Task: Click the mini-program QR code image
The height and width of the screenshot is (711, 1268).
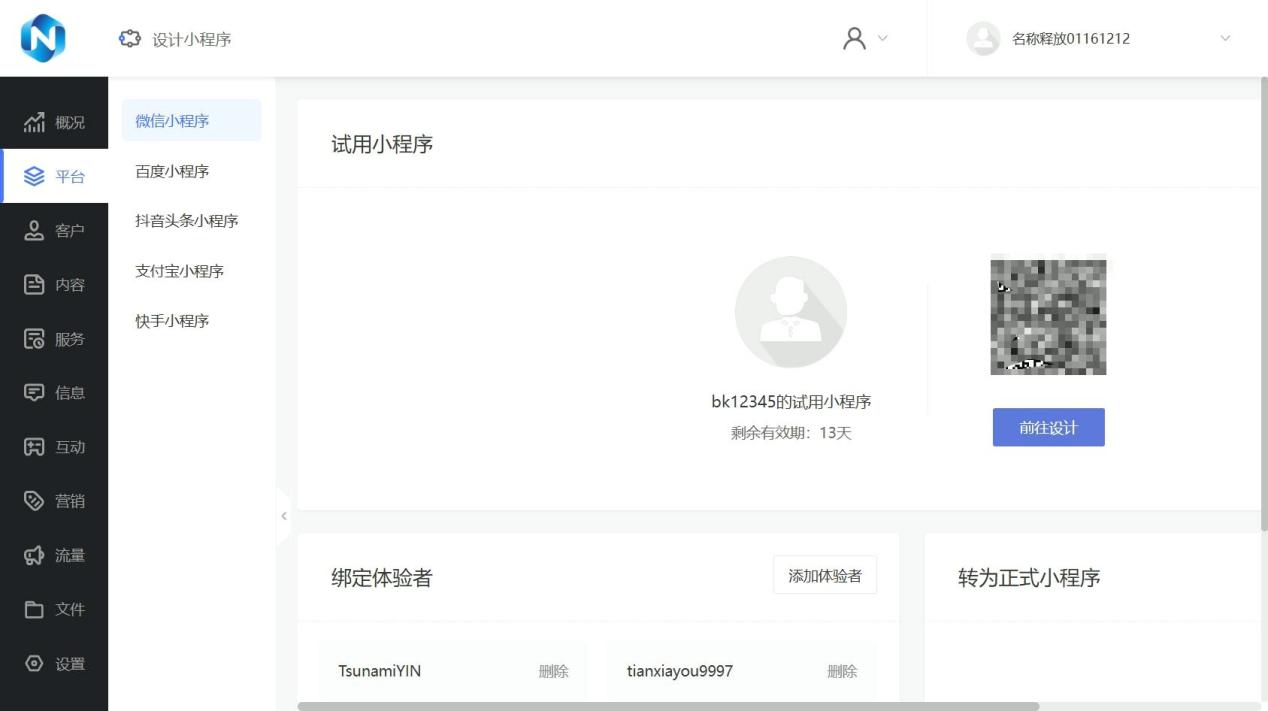Action: pyautogui.click(x=1048, y=316)
